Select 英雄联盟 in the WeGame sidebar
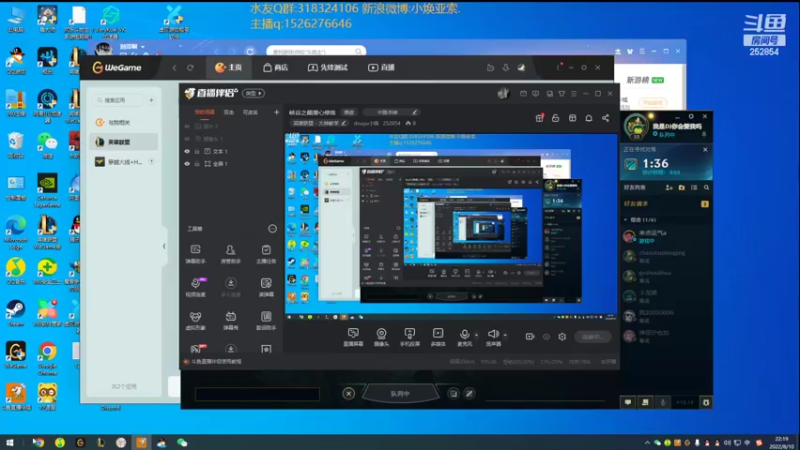800x450 pixels. click(124, 142)
